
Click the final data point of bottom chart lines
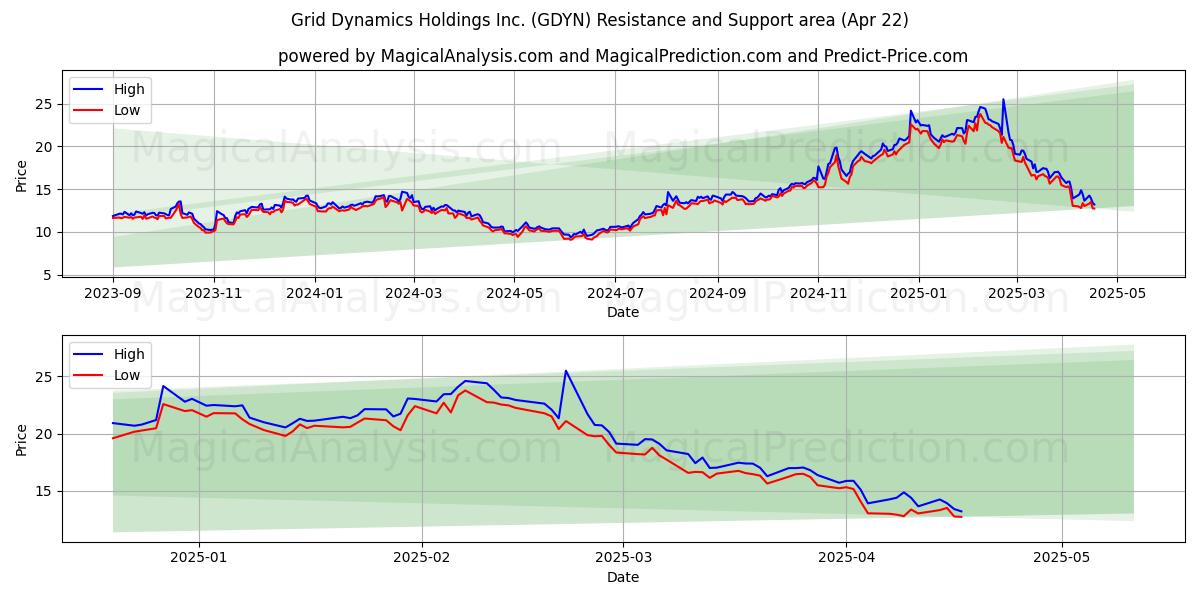point(961,513)
